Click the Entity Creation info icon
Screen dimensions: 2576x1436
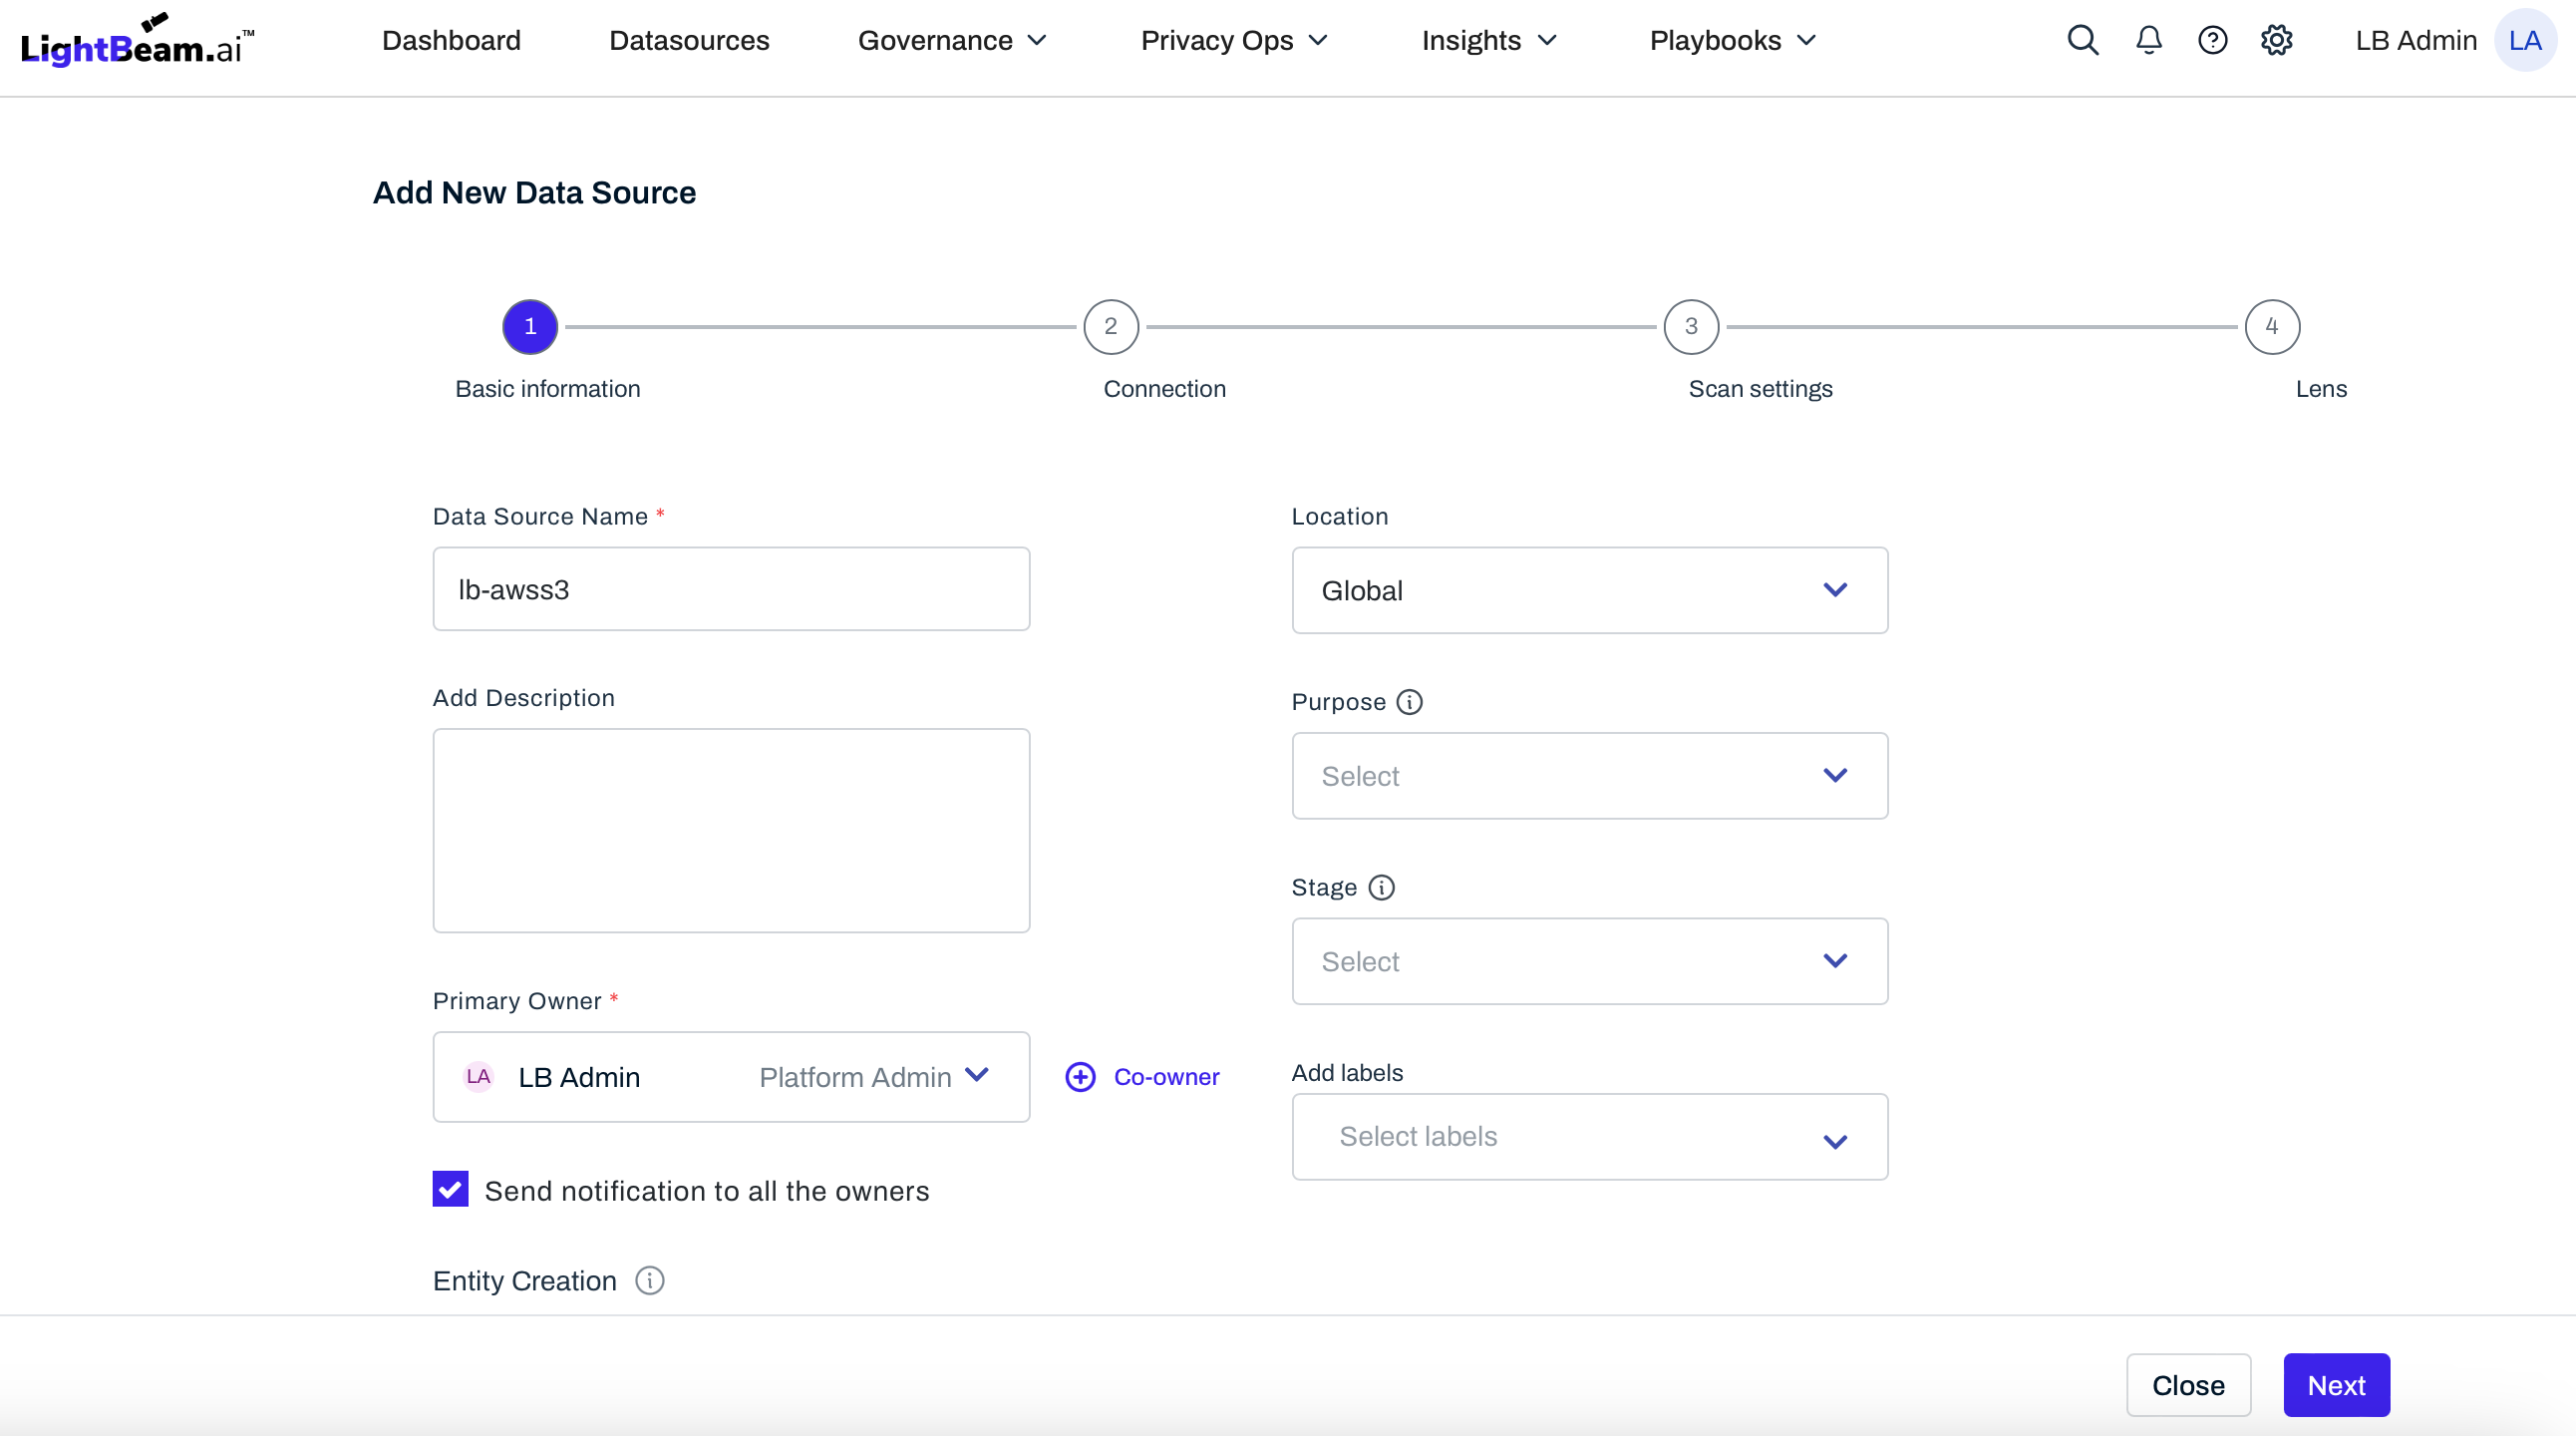coord(650,1280)
